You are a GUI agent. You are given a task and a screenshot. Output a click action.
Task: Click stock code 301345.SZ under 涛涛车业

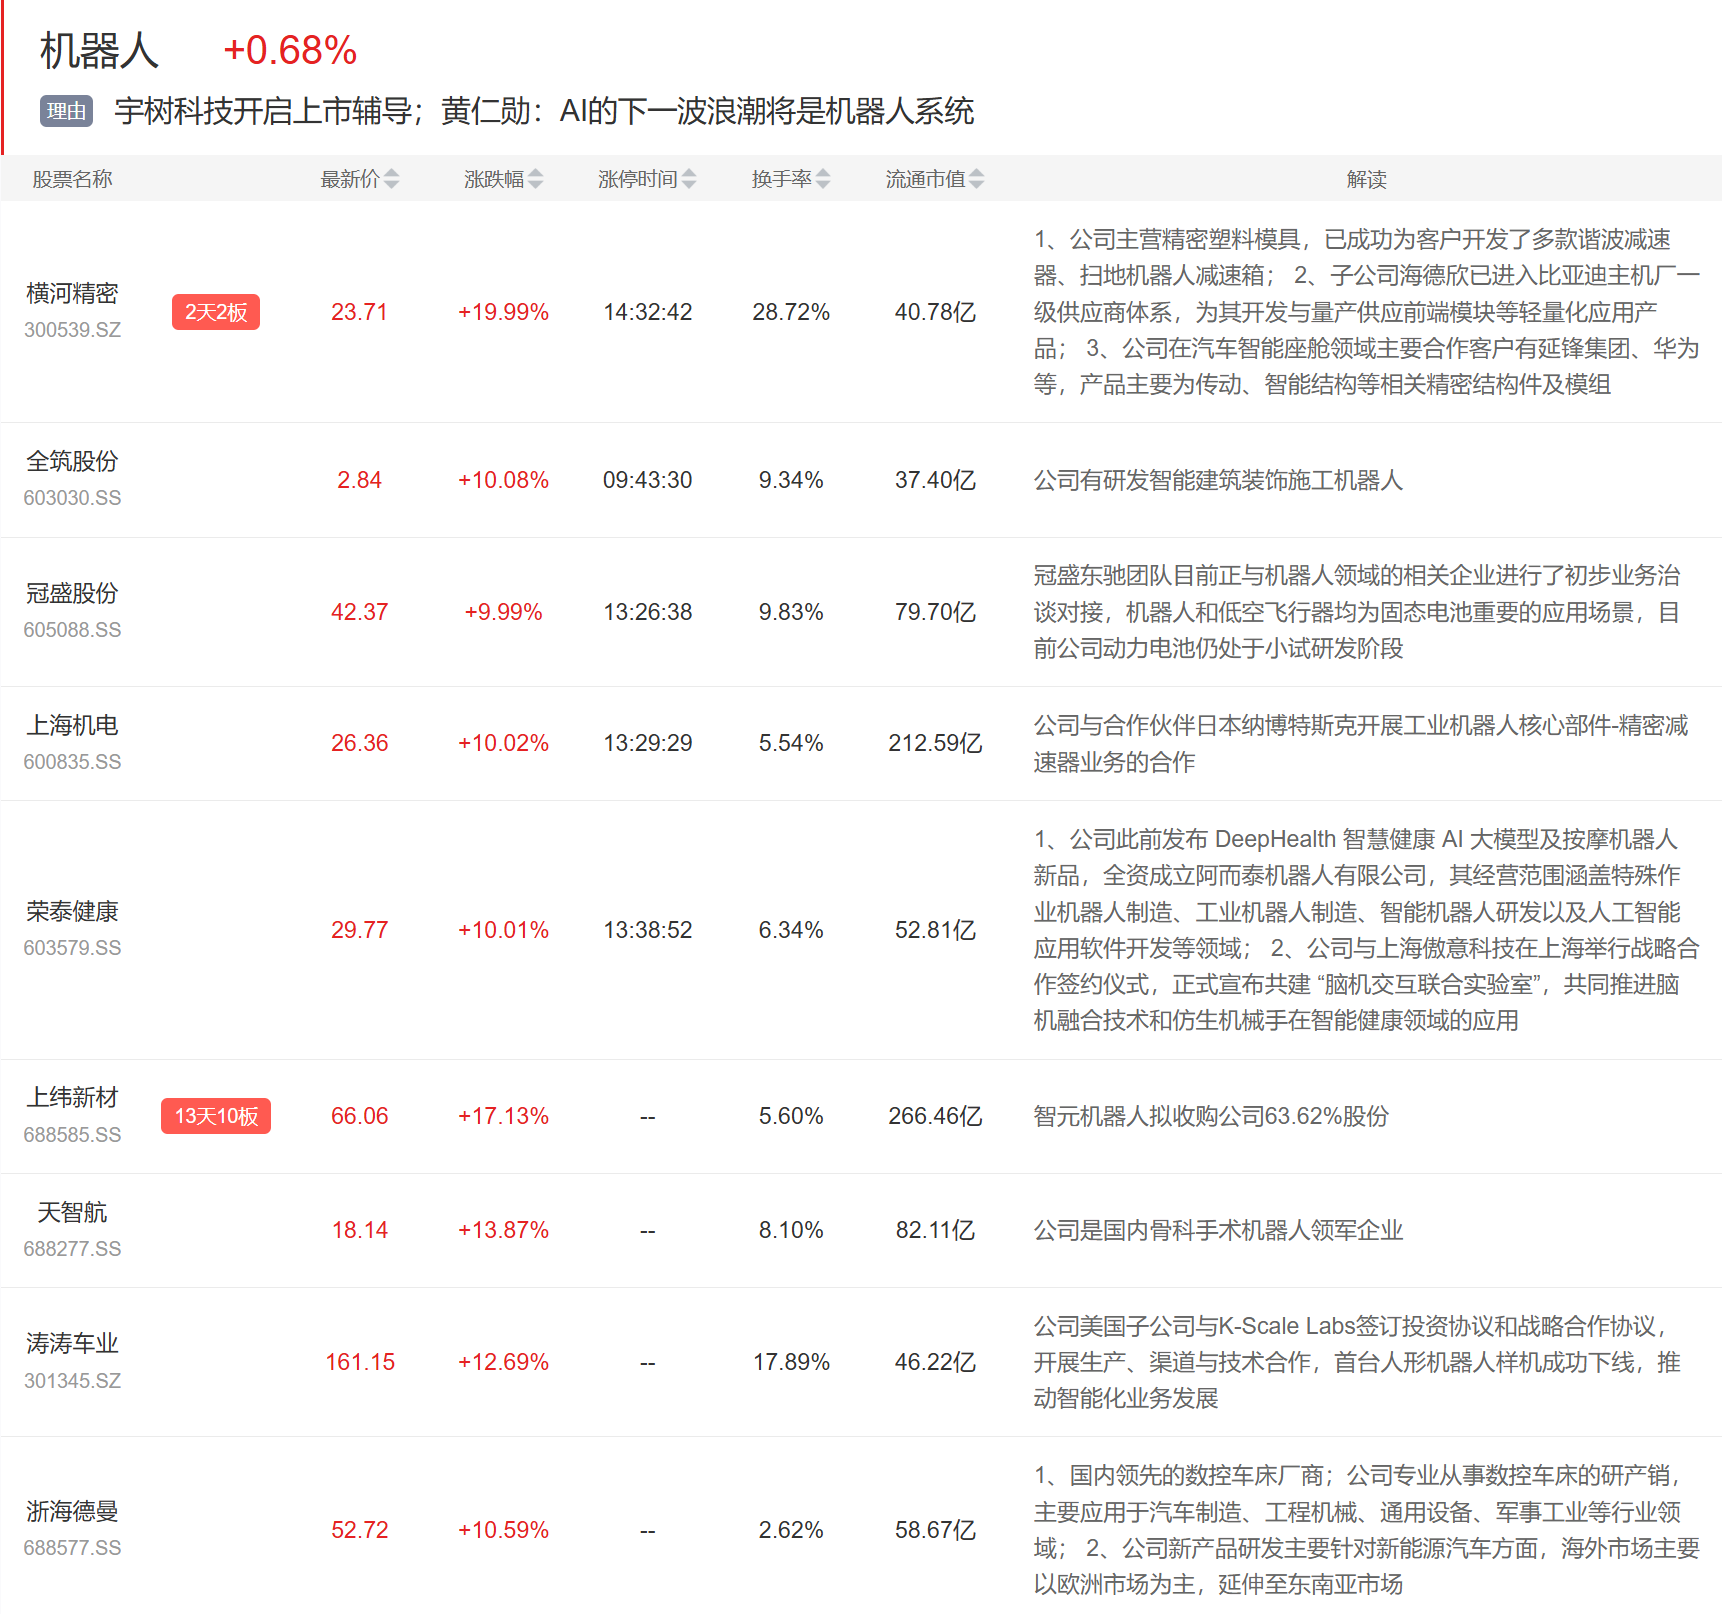(x=72, y=1381)
